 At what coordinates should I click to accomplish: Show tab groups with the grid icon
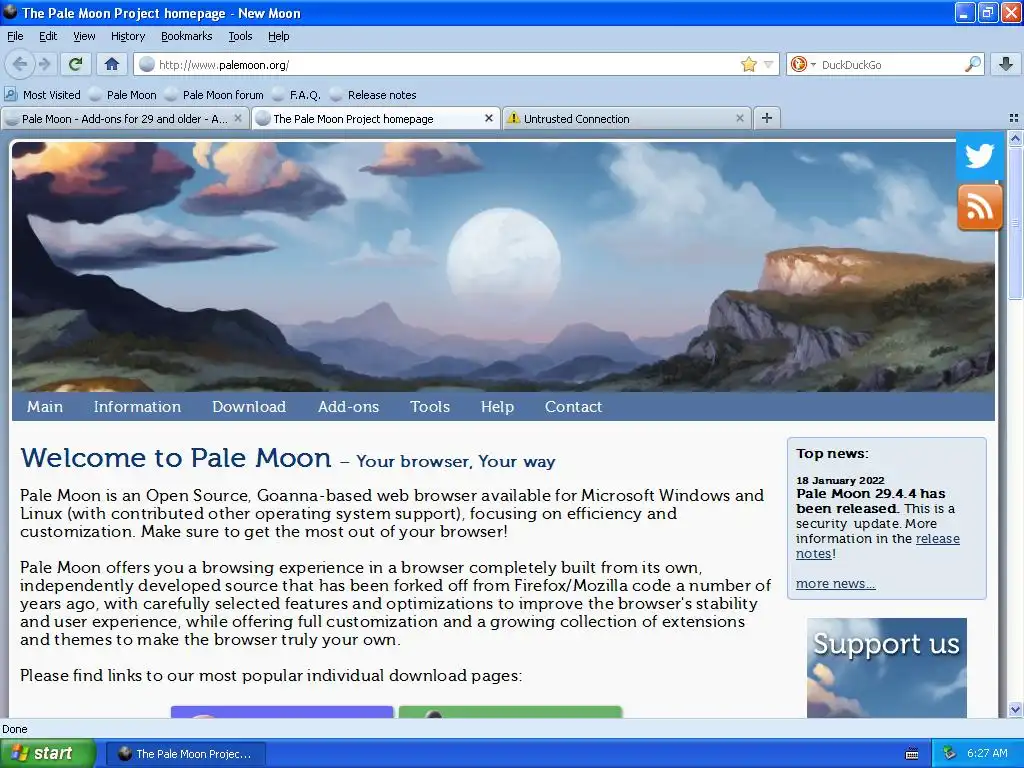1014,118
